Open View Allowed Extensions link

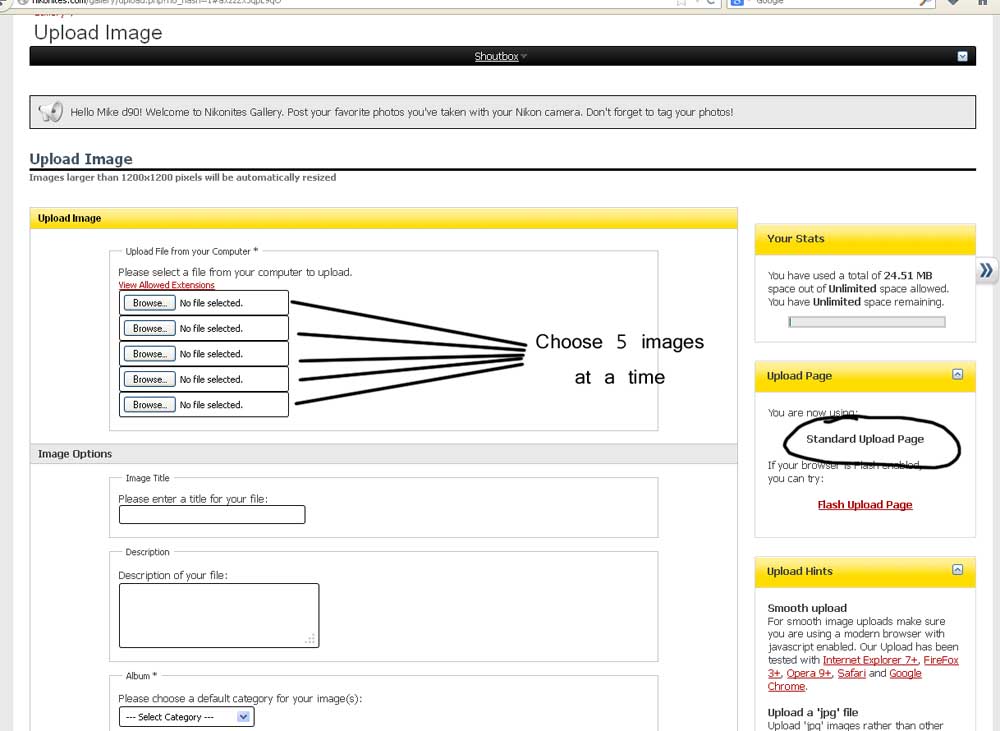(x=166, y=286)
